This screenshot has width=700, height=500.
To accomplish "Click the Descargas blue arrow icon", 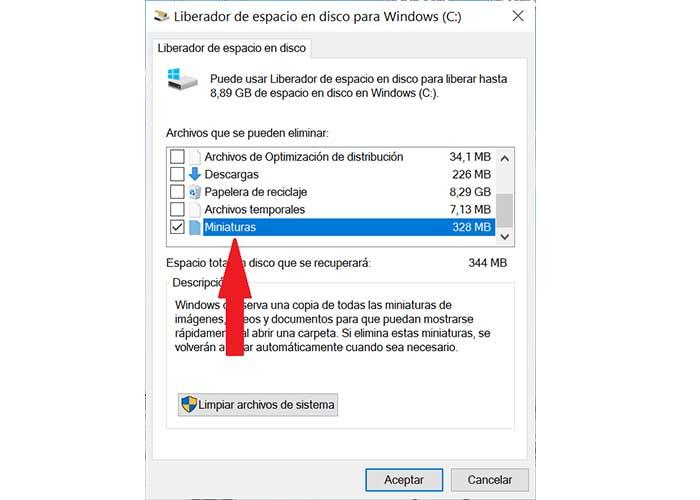I will (195, 174).
